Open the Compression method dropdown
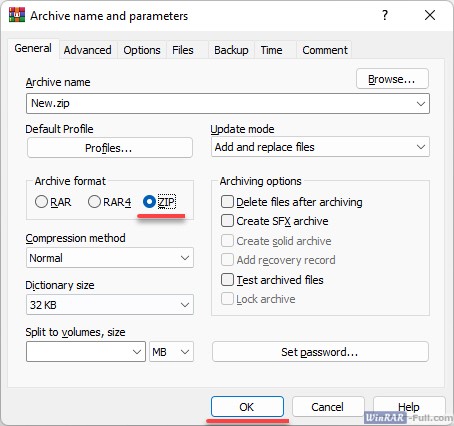Image resolution: width=454 pixels, height=426 pixels. click(185, 258)
